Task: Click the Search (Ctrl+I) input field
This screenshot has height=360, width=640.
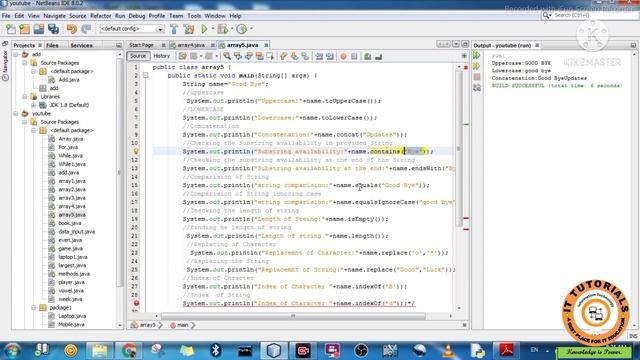Action: [x=591, y=15]
